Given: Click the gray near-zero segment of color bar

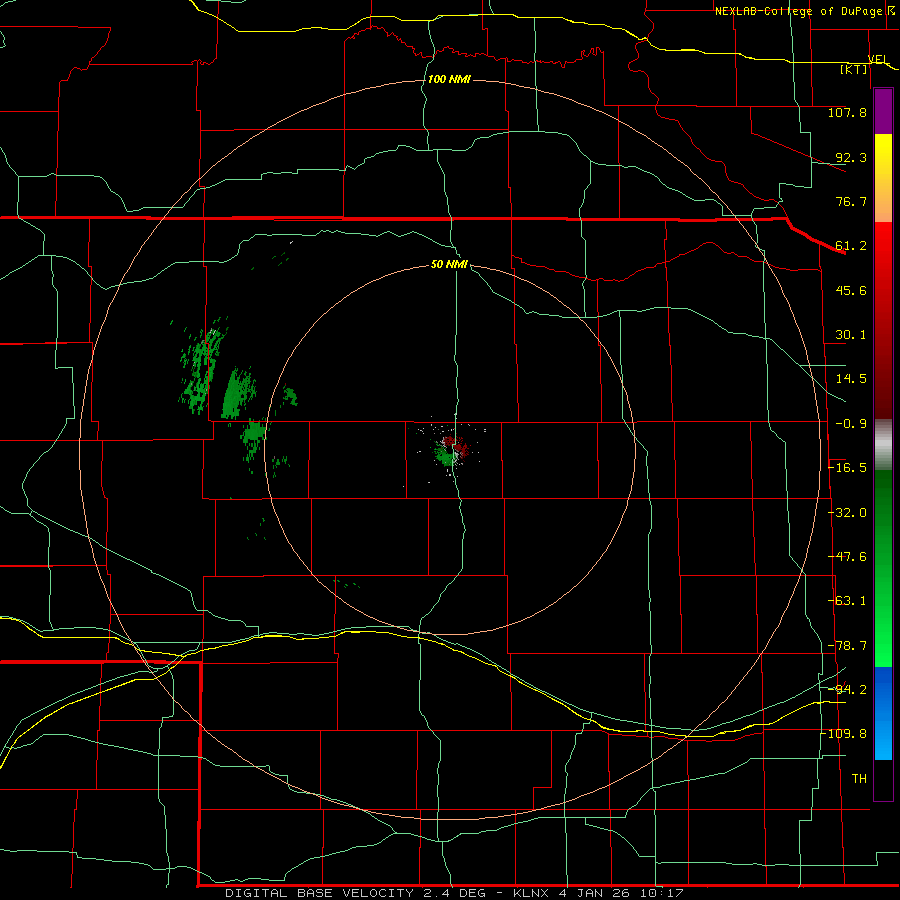Looking at the screenshot, I should pyautogui.click(x=883, y=445).
